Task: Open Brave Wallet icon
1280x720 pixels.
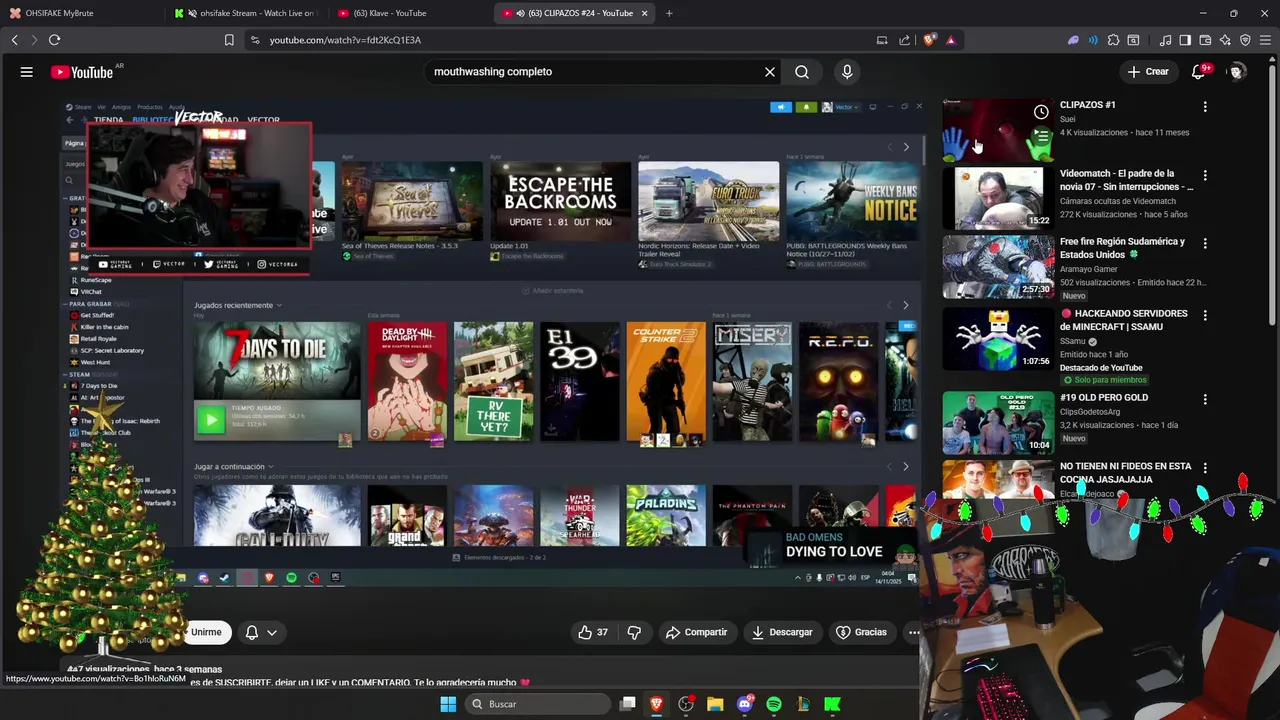Action: [1205, 40]
